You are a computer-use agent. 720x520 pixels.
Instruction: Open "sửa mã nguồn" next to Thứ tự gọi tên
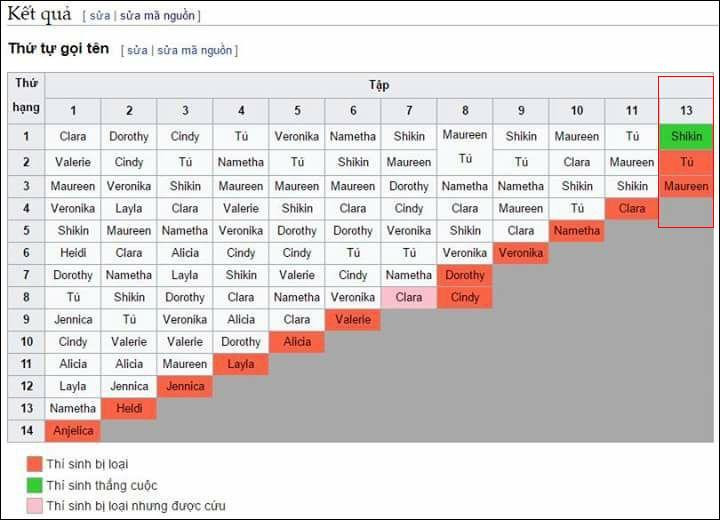tap(195, 50)
